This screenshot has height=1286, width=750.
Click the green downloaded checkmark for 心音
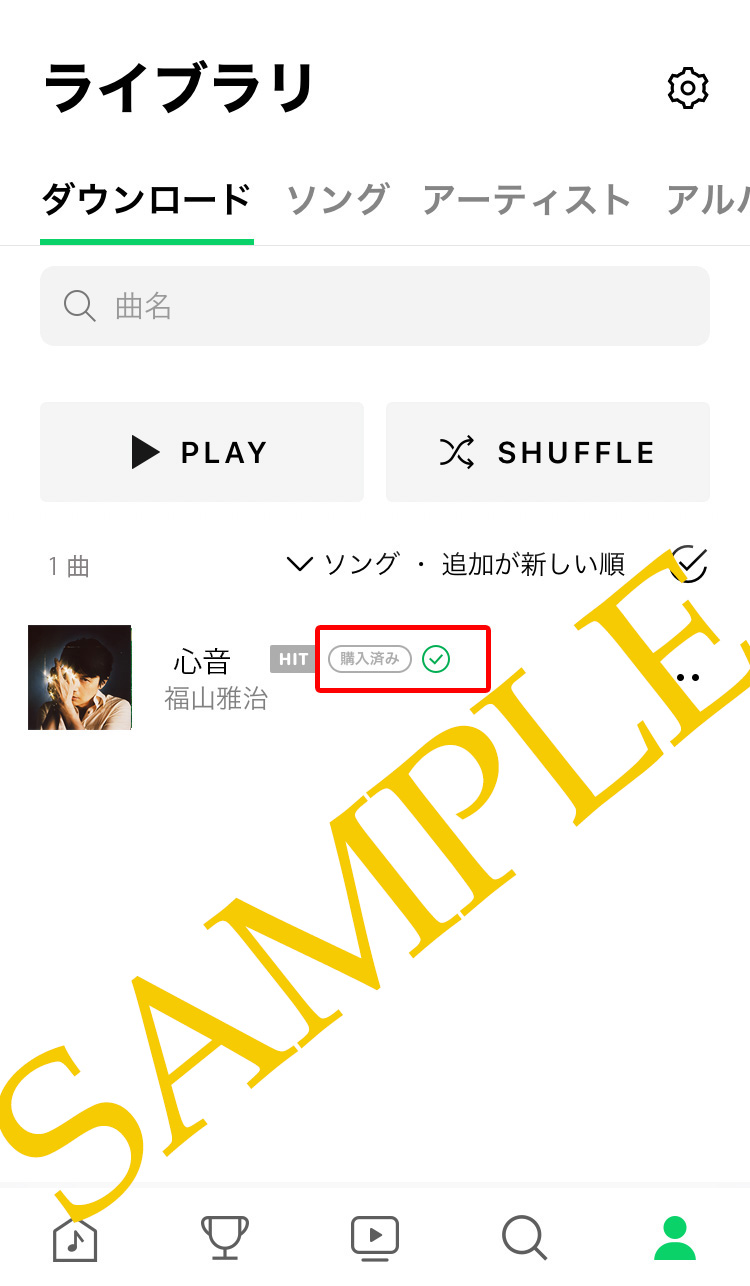click(436, 659)
